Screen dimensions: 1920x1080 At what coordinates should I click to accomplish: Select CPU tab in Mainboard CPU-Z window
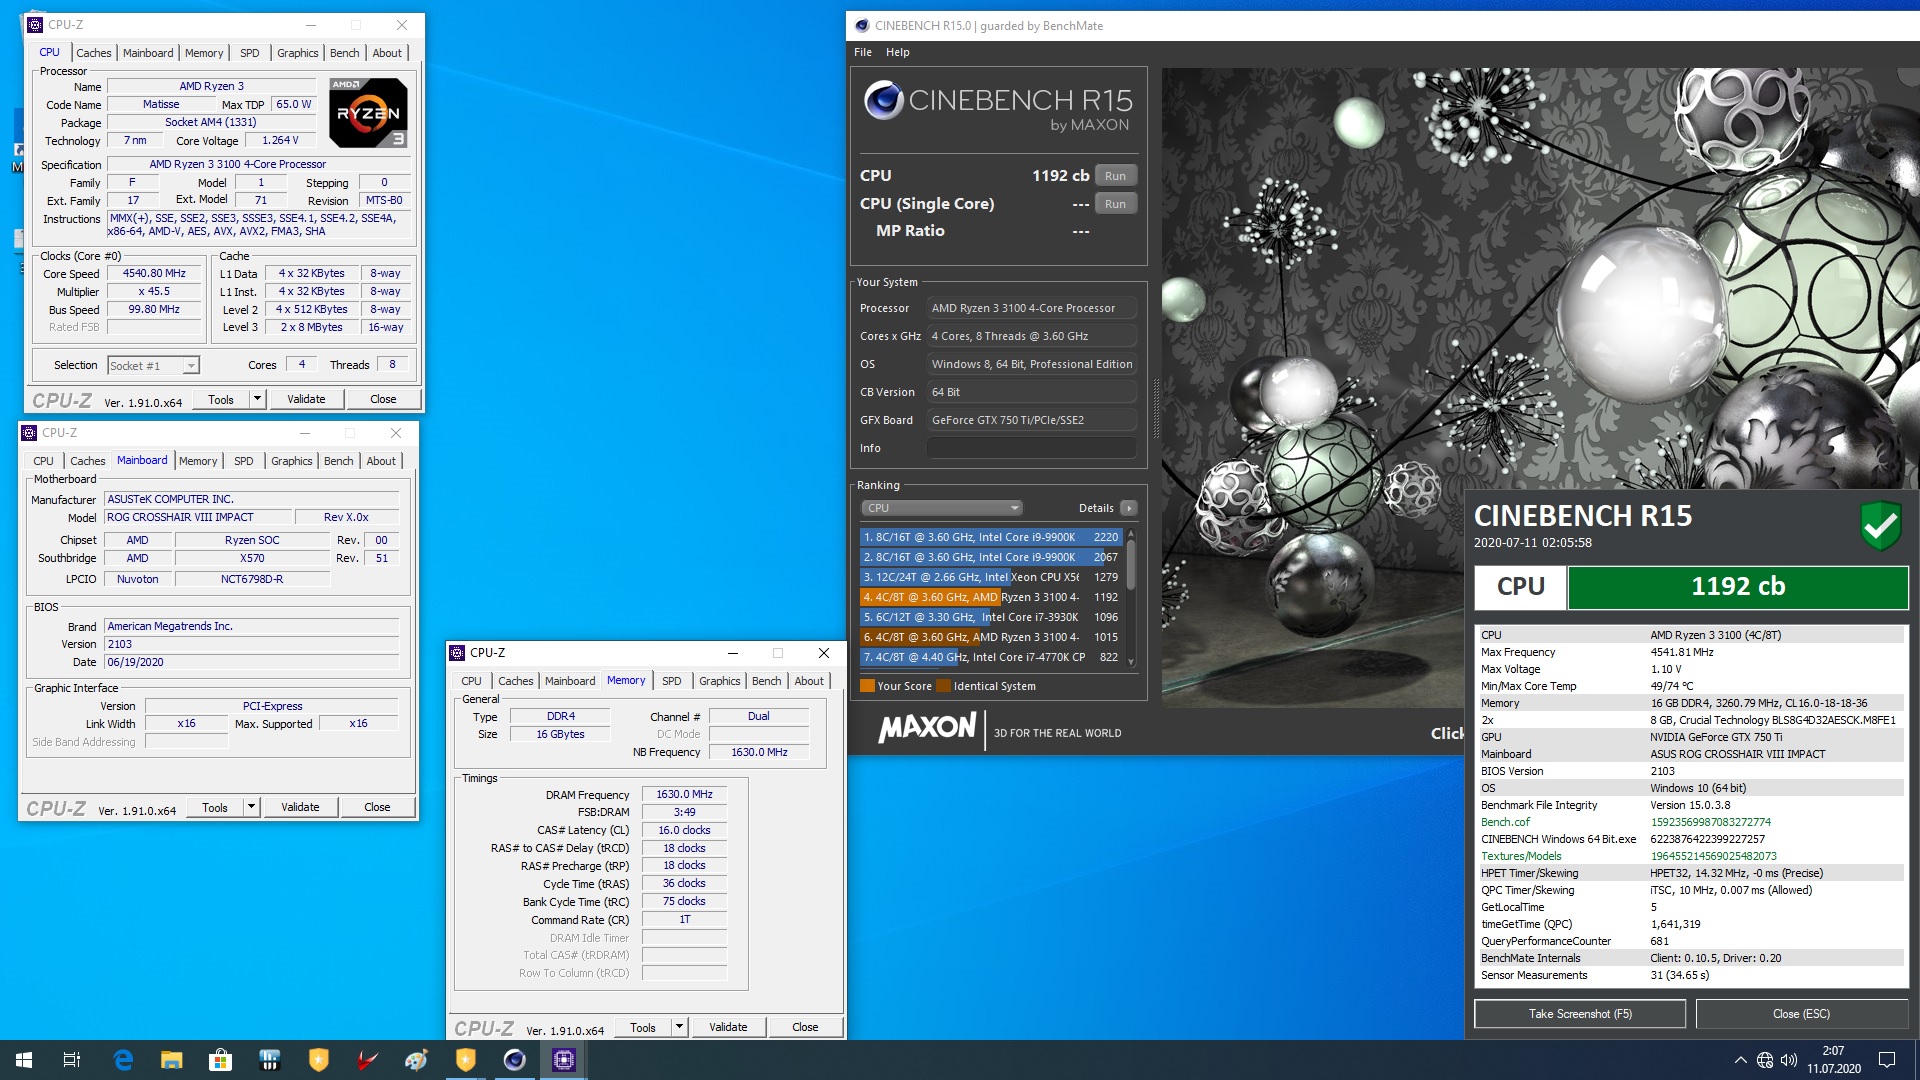pyautogui.click(x=43, y=461)
